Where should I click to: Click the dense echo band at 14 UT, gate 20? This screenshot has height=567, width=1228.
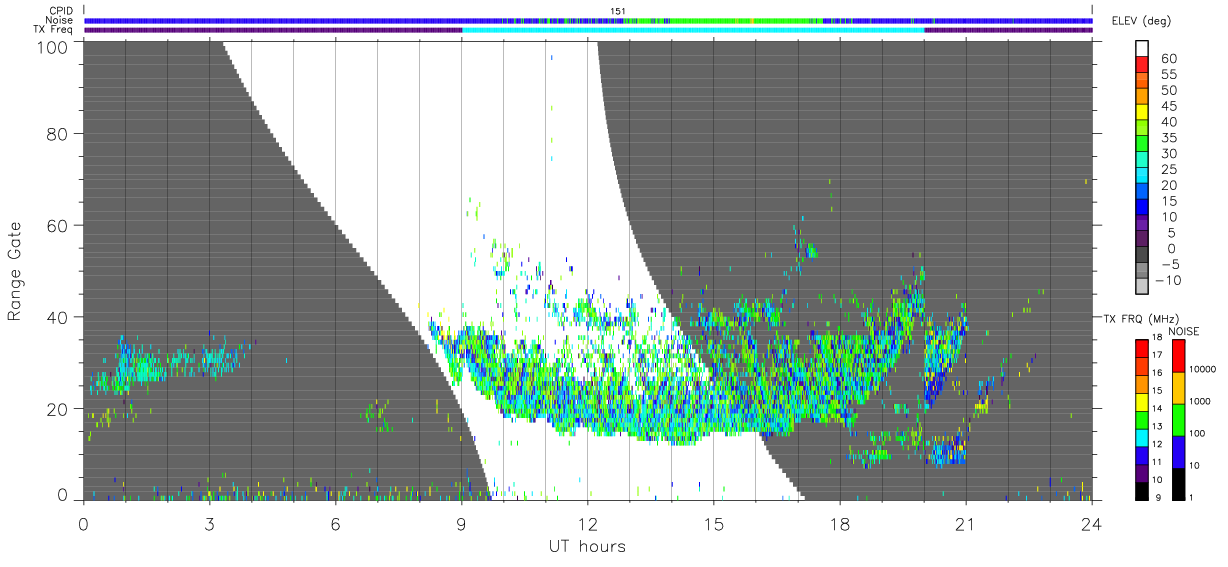671,408
